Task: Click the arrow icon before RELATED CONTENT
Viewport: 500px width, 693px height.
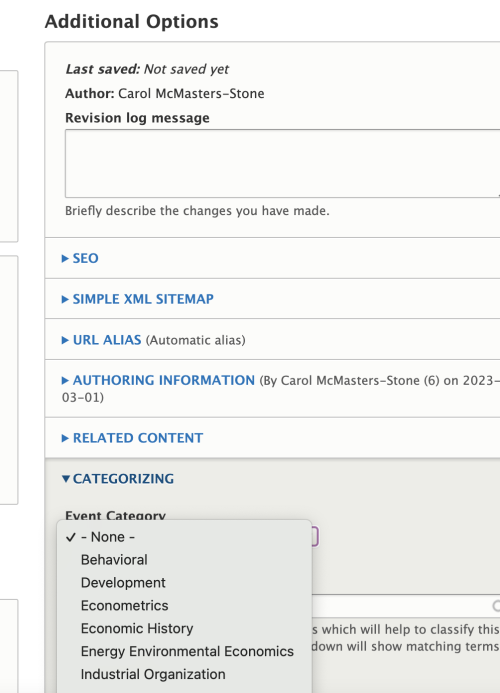Action: 65,438
